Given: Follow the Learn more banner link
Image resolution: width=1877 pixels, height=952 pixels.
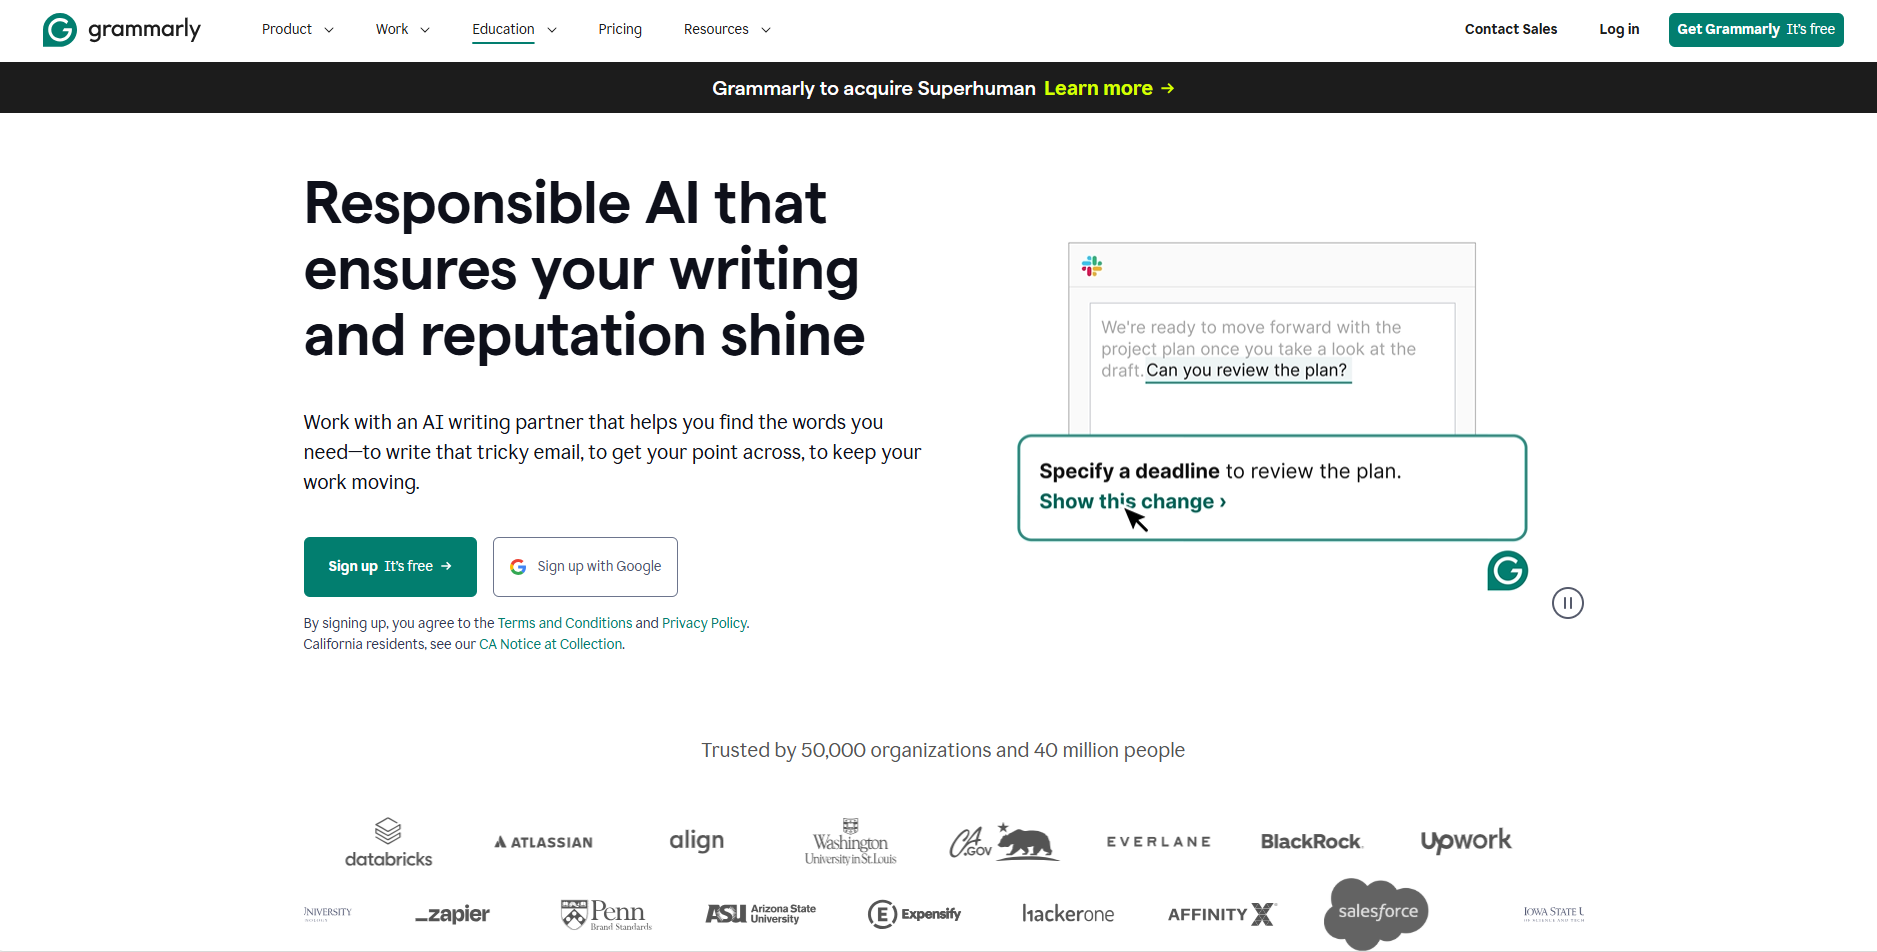Looking at the screenshot, I should (x=1109, y=88).
